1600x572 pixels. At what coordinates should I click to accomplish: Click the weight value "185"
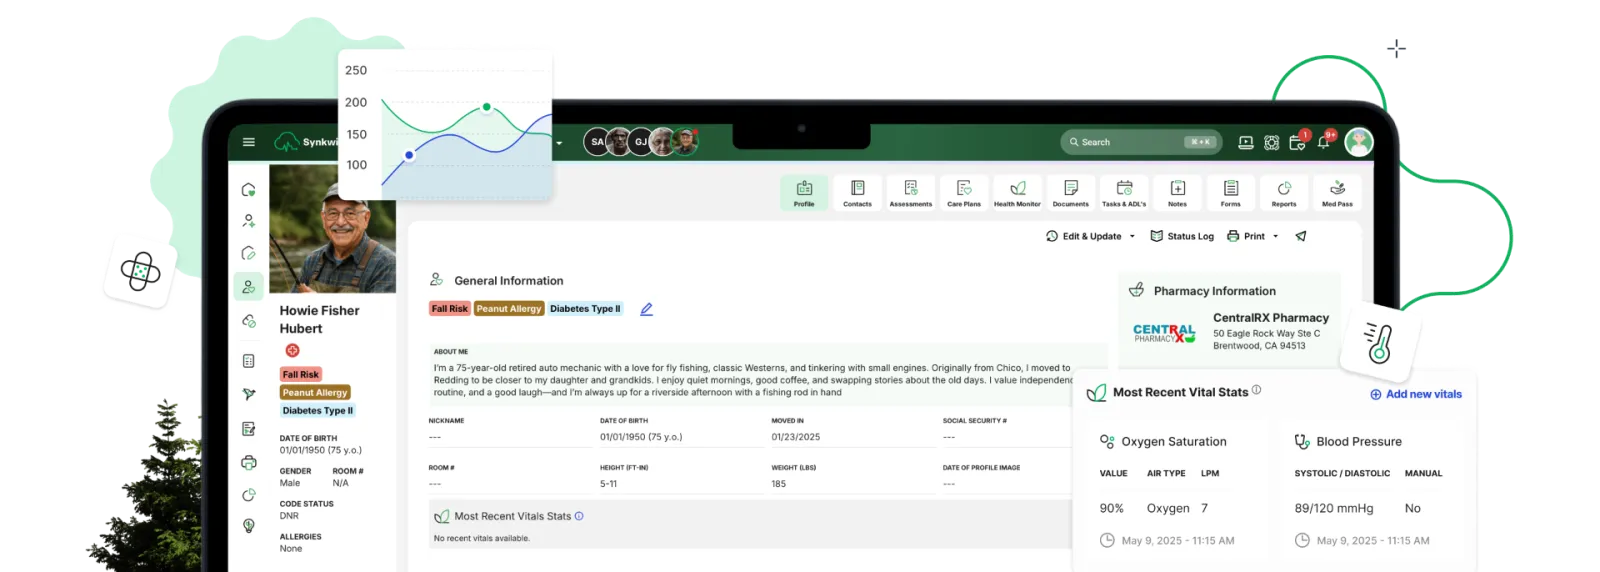coord(779,484)
